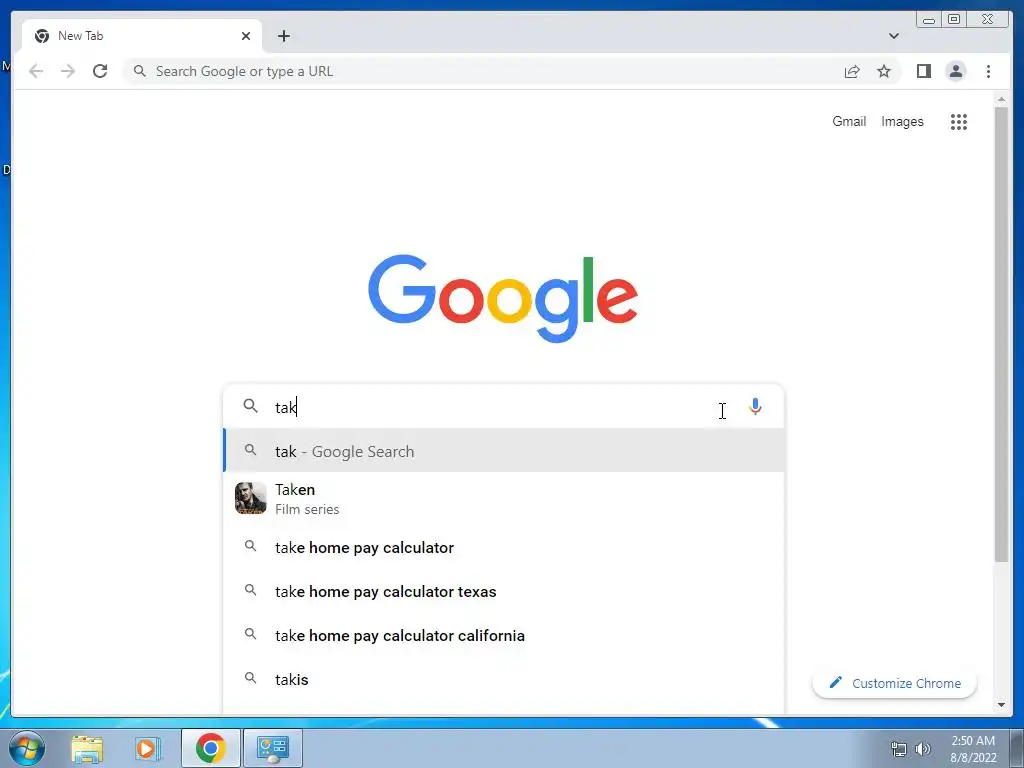Pick 'take home pay calculator california' suggestion
This screenshot has height=768, width=1024.
tap(504, 635)
